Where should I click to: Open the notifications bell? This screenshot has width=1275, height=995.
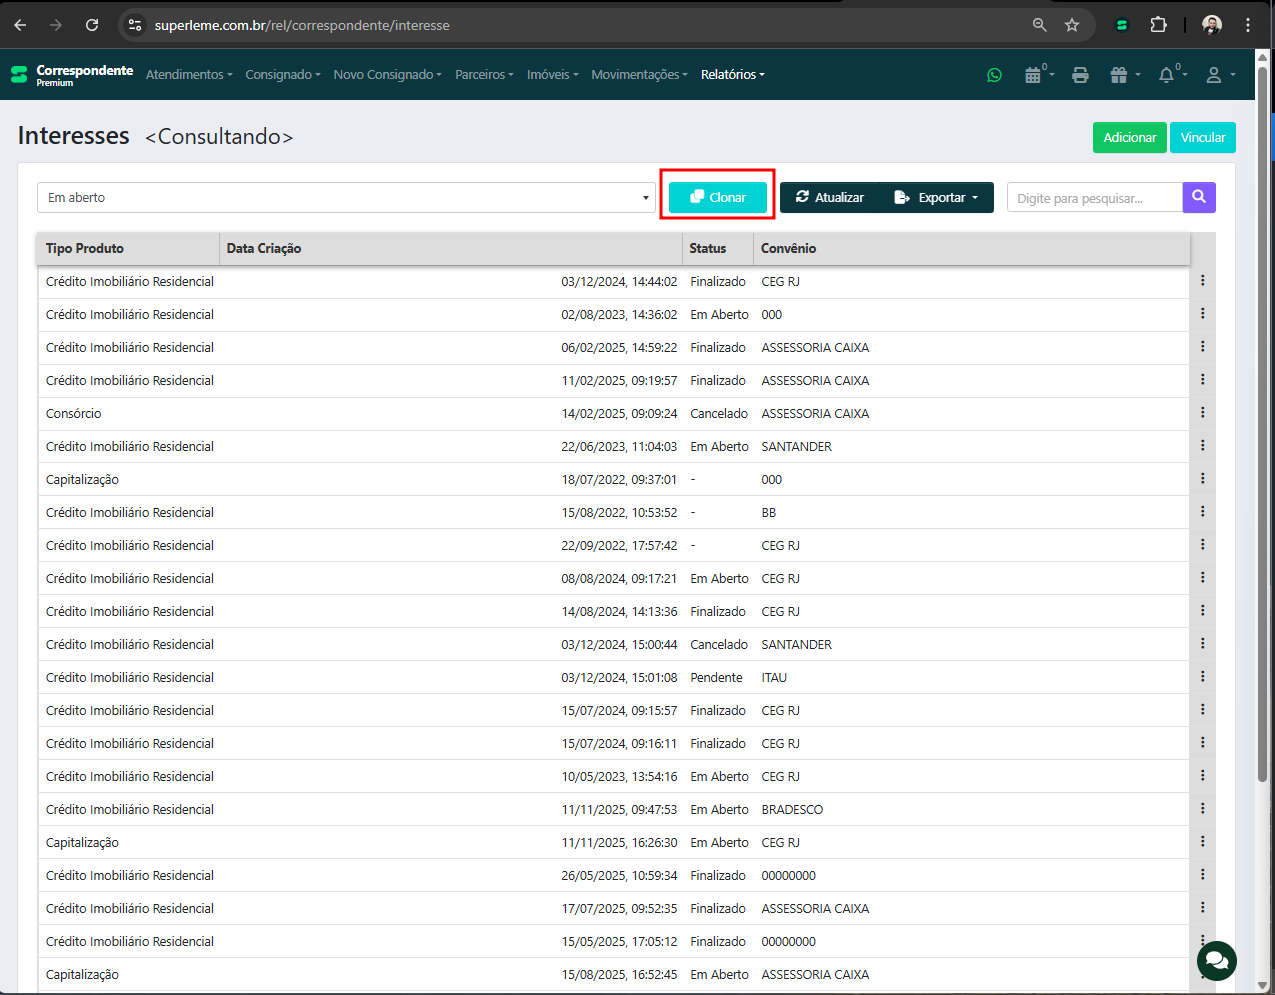pos(1167,75)
